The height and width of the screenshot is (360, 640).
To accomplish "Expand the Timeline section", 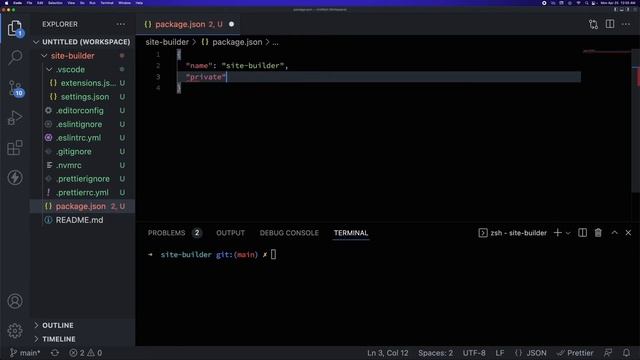I will (x=82, y=339).
